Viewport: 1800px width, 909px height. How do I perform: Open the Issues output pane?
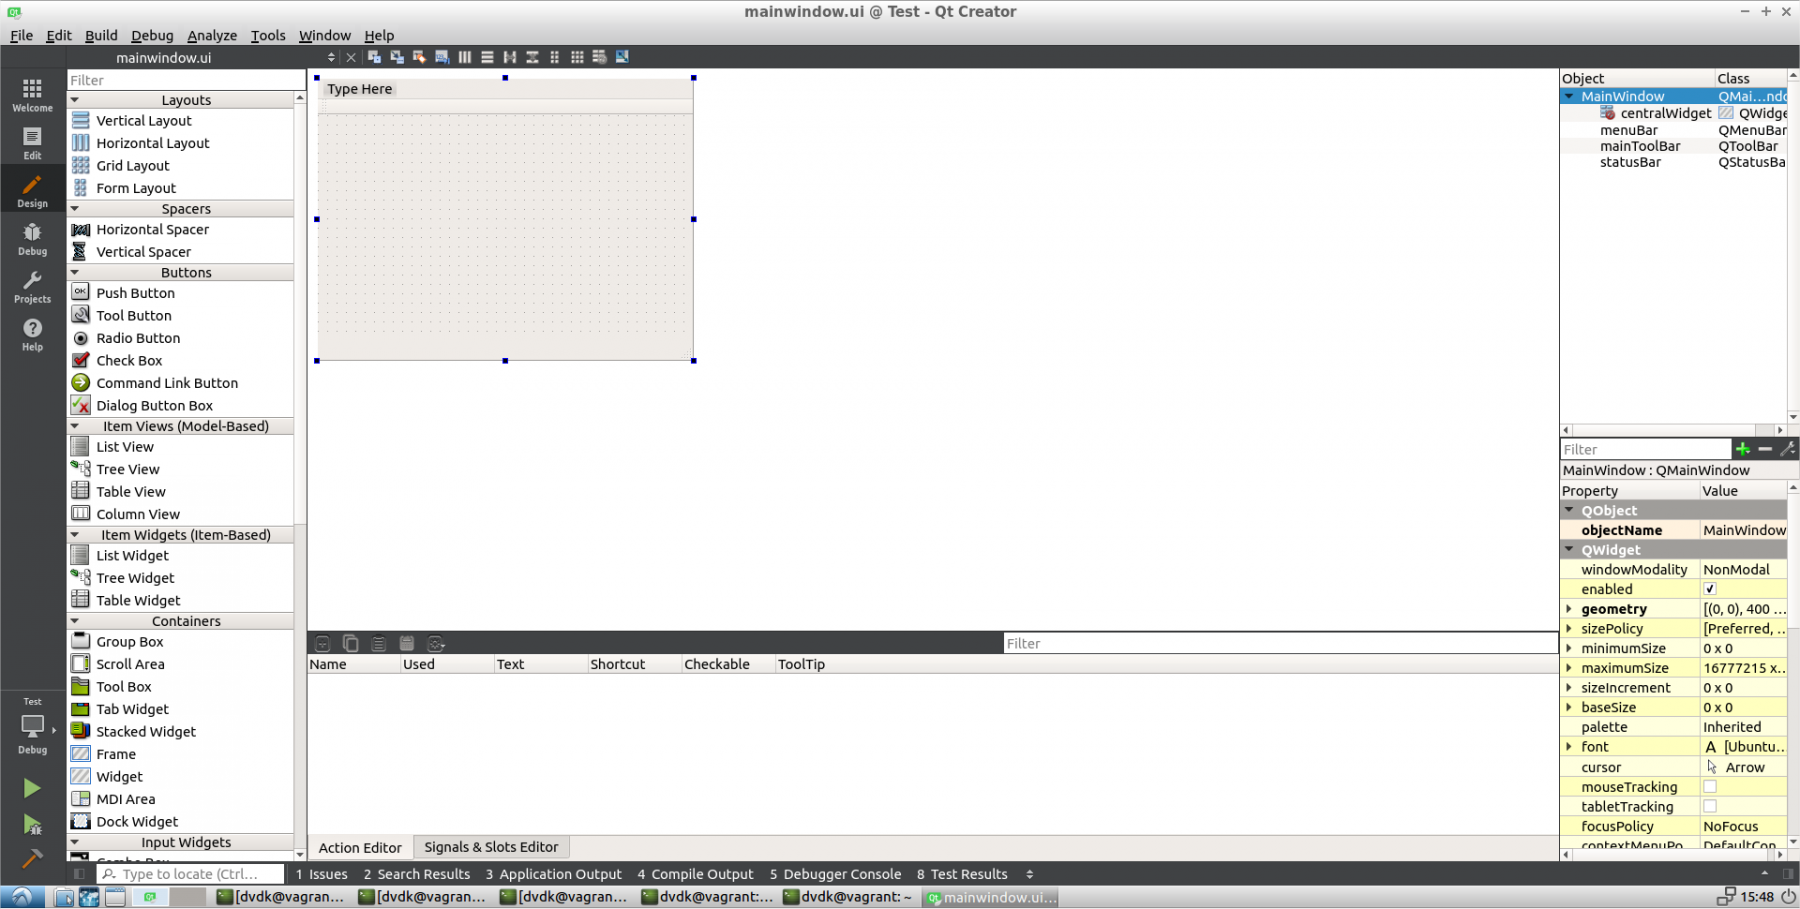point(322,874)
